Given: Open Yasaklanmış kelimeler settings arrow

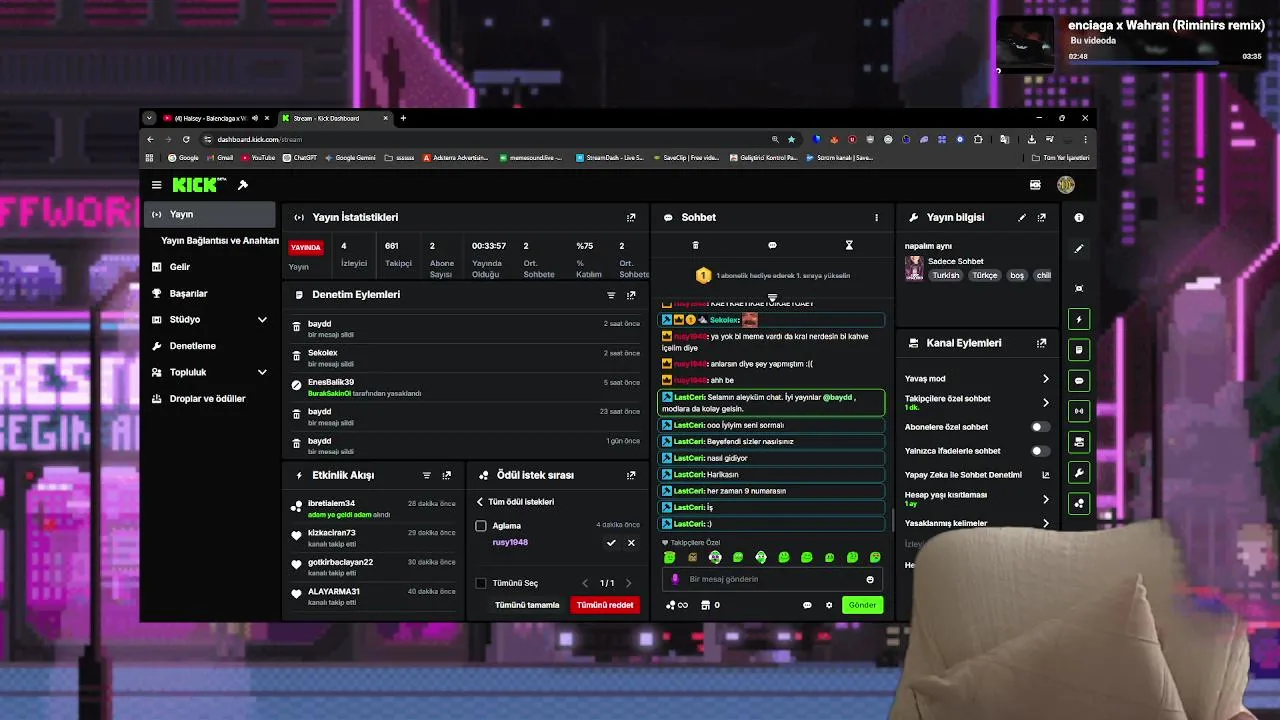Looking at the screenshot, I should pyautogui.click(x=1046, y=523).
